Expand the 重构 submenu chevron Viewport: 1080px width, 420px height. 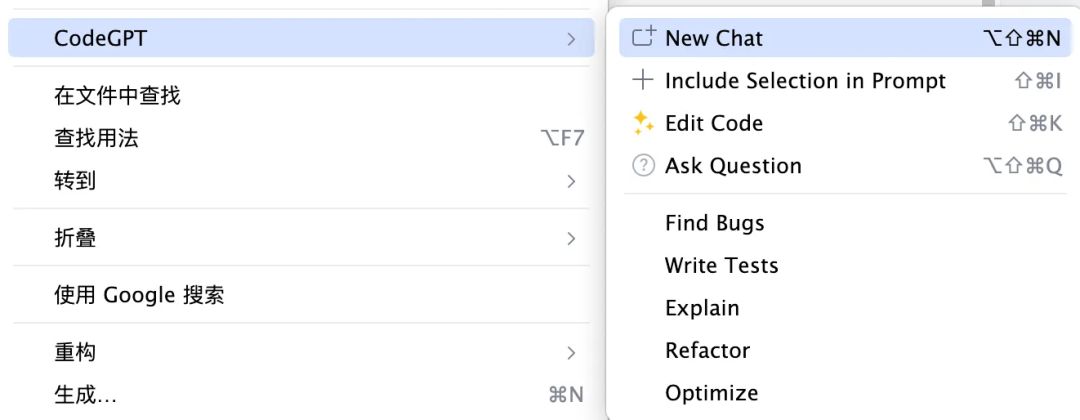point(571,353)
